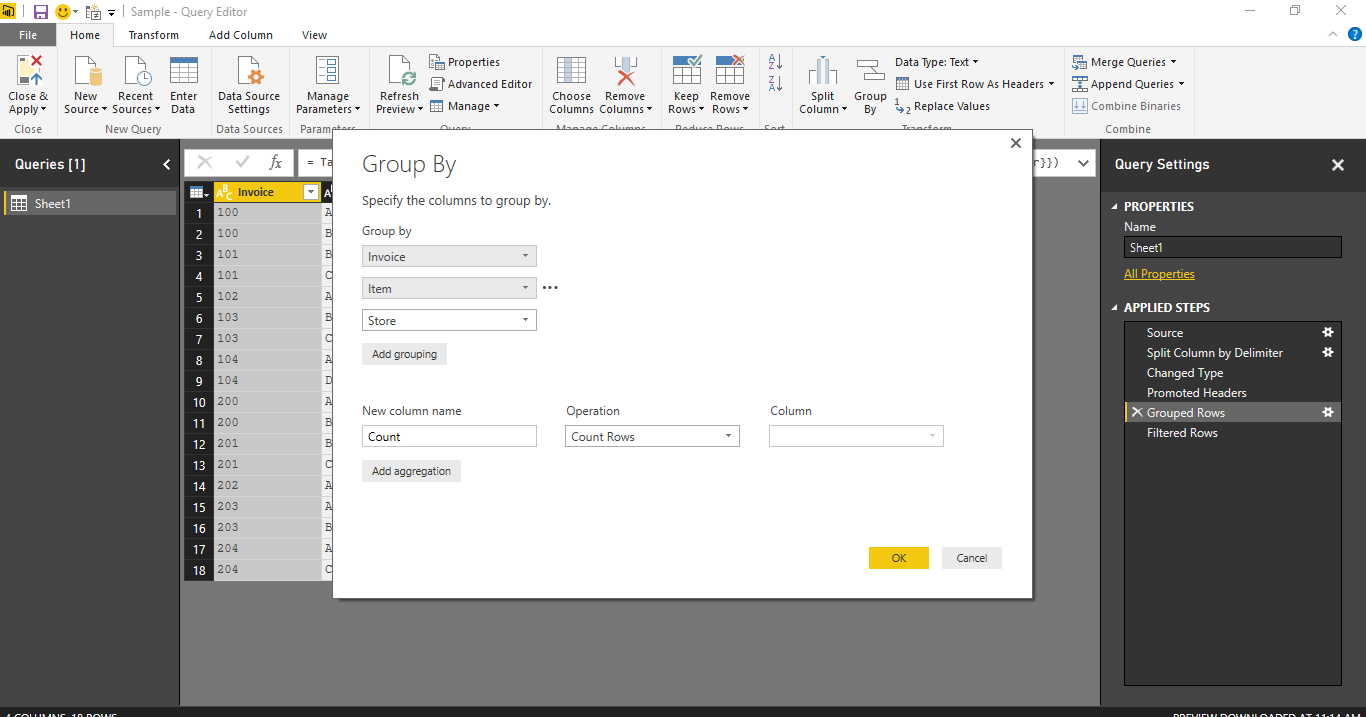
Task: Click the Add aggregation button
Action: pos(411,471)
